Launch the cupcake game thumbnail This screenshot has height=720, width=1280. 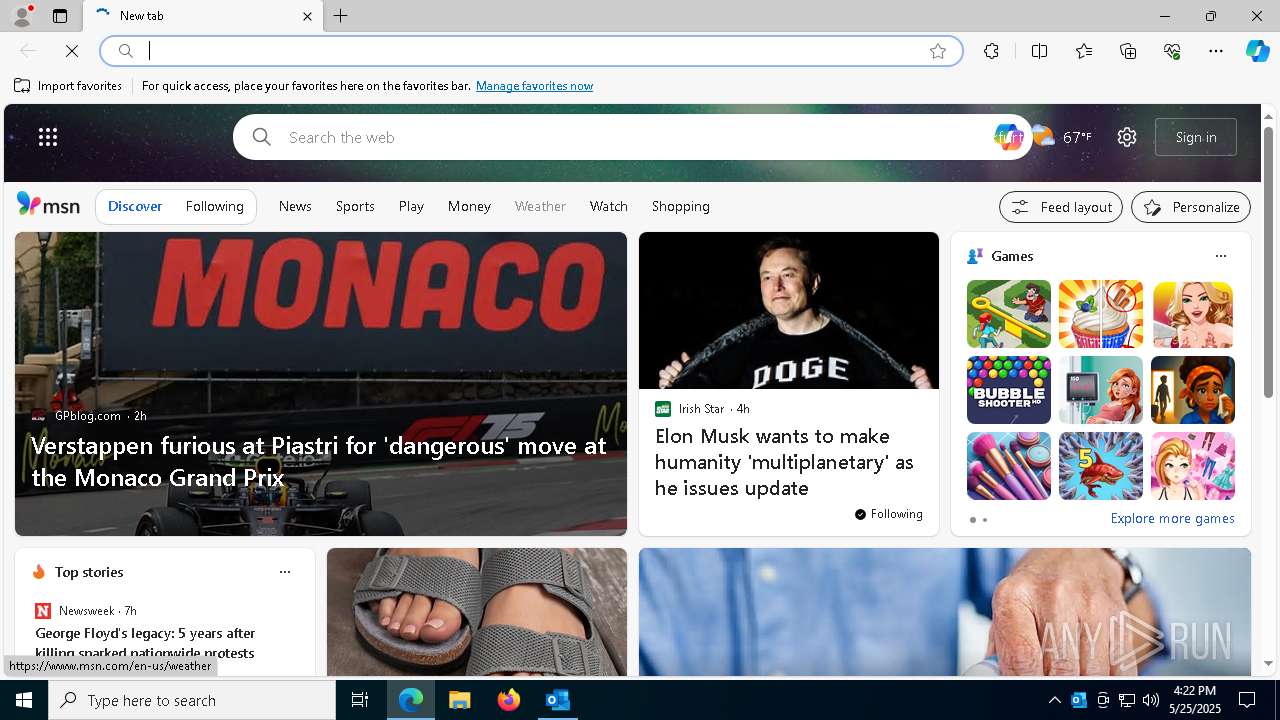tap(1101, 314)
